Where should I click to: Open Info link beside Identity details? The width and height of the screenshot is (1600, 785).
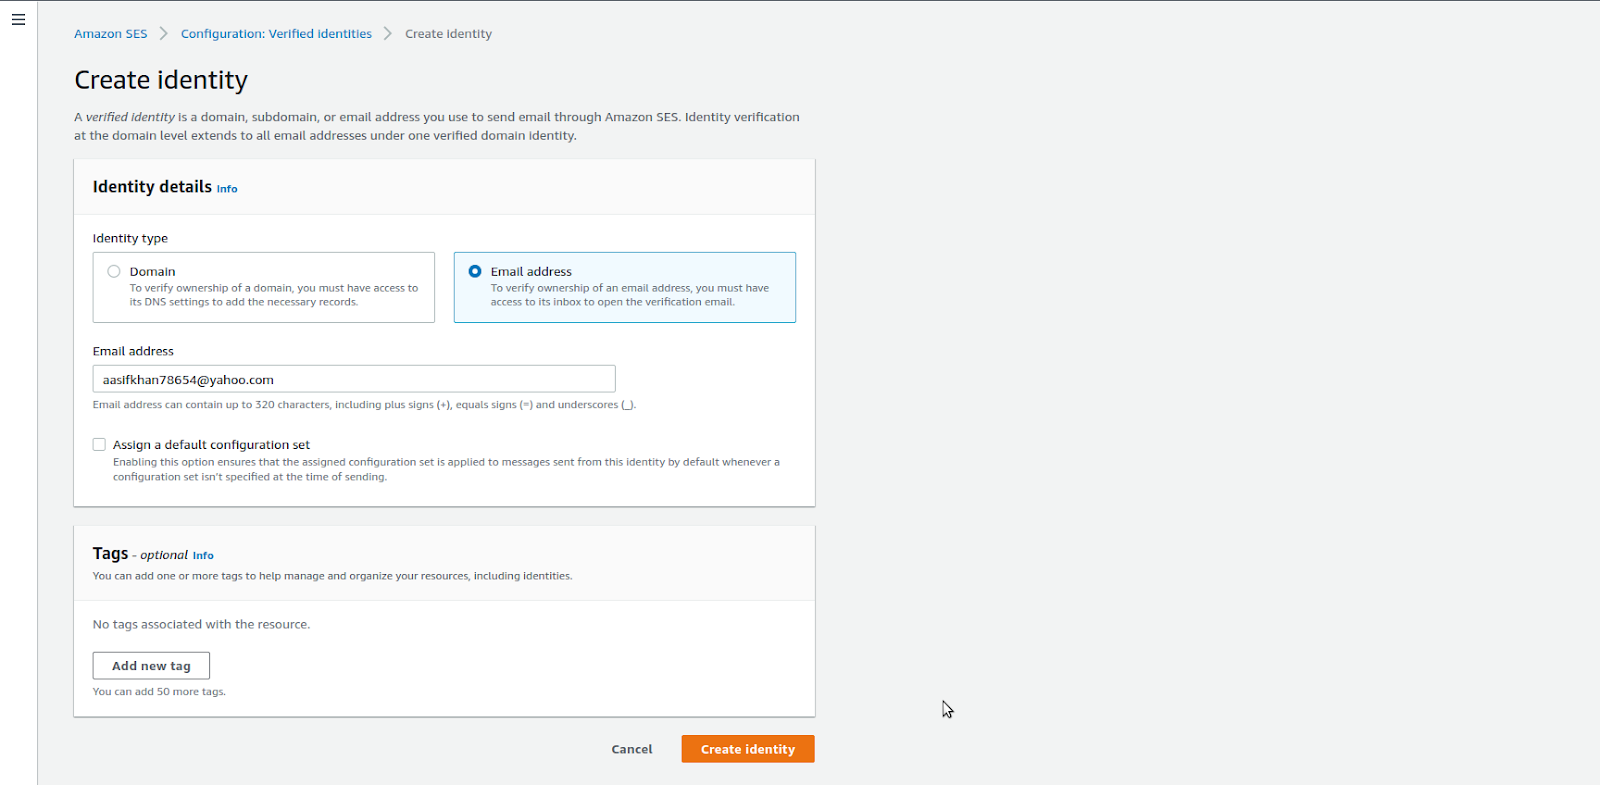pyautogui.click(x=227, y=189)
